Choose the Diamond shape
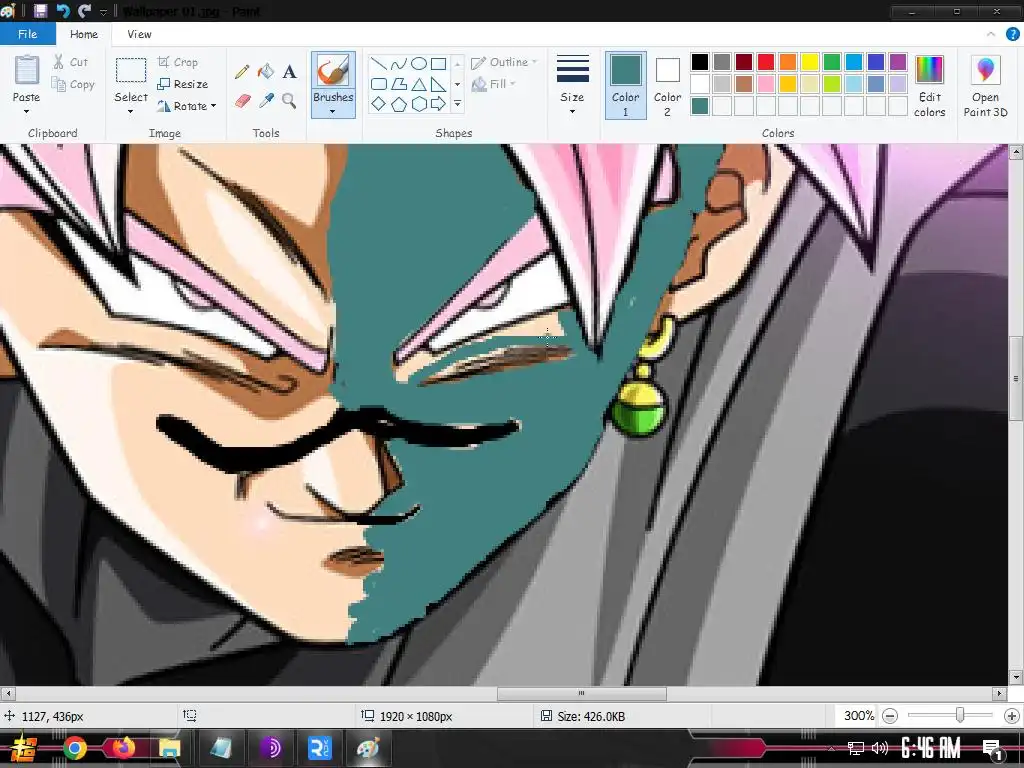Screen dimensions: 1024x768 coord(379,104)
